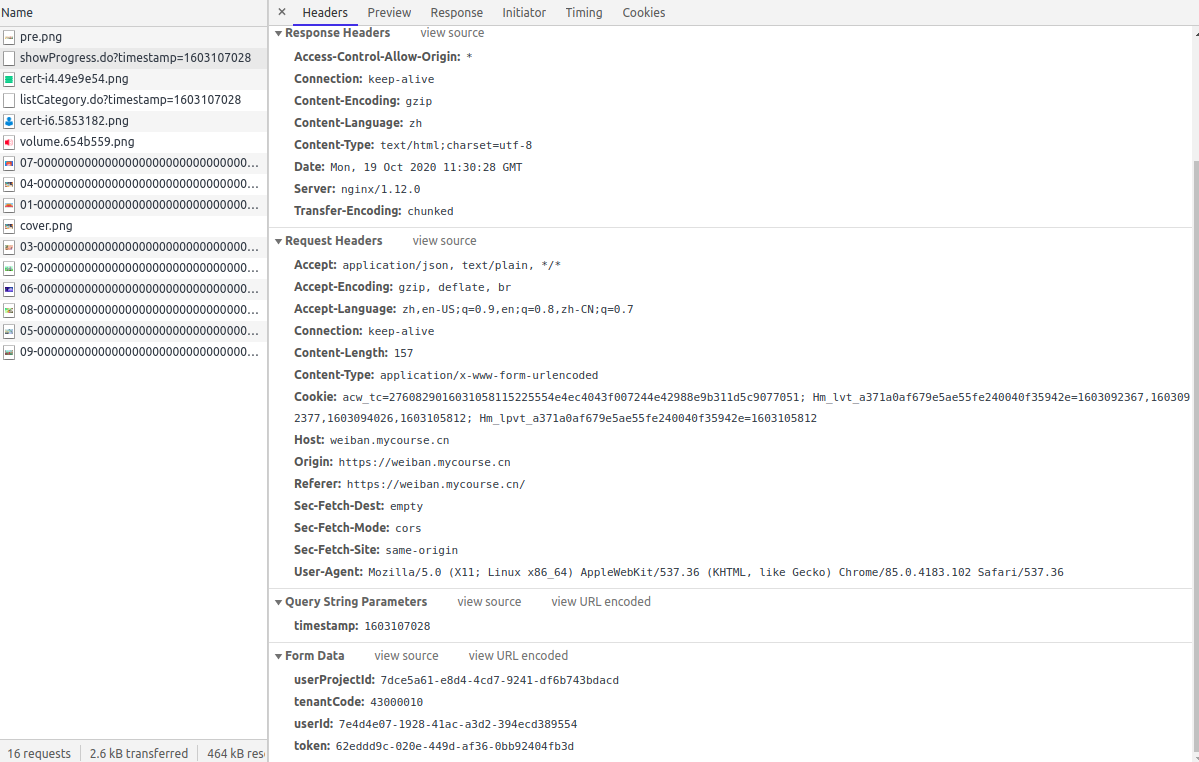This screenshot has height=762, width=1199.
Task: Collapse the Response Headers section
Action: [x=278, y=32]
